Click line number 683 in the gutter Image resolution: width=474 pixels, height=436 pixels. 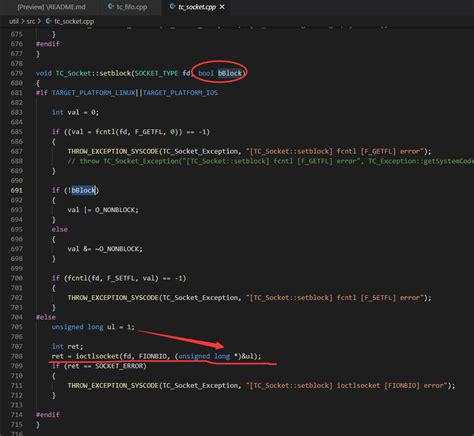17,112
